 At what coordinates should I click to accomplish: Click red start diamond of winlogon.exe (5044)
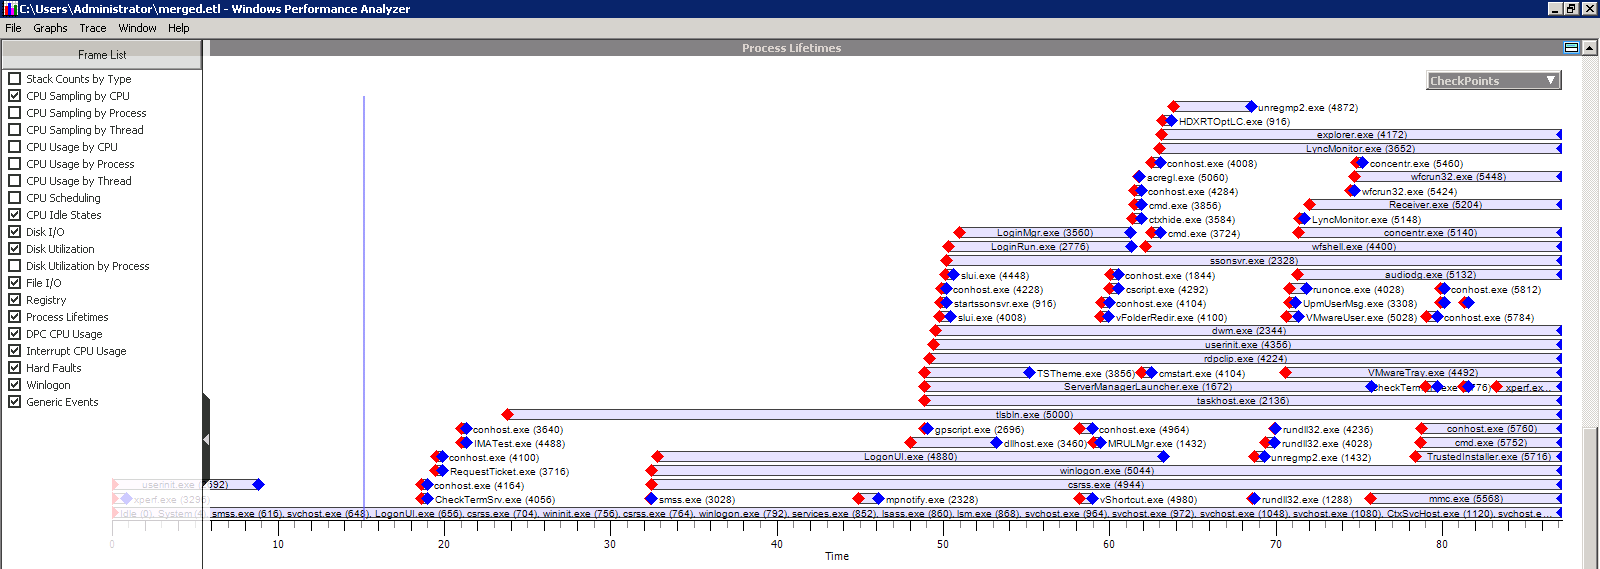point(652,470)
